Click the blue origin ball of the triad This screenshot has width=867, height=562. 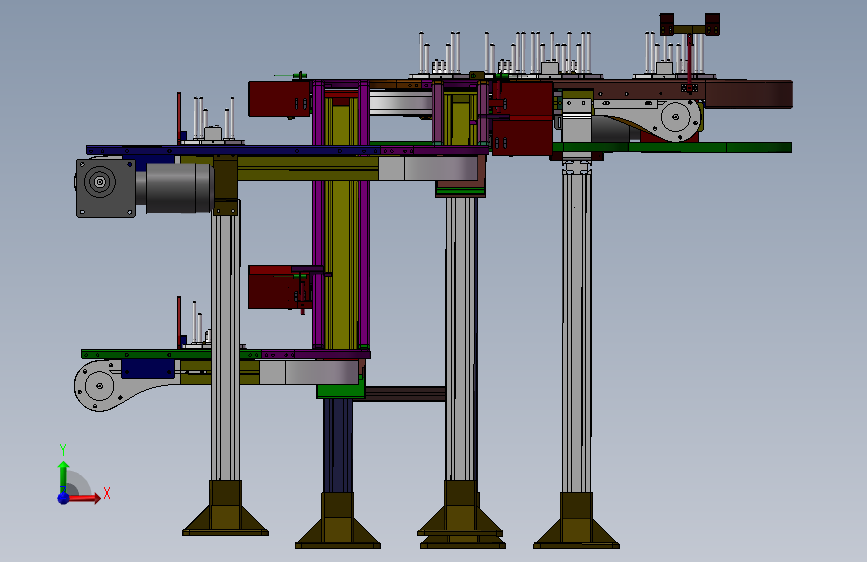(x=63, y=498)
